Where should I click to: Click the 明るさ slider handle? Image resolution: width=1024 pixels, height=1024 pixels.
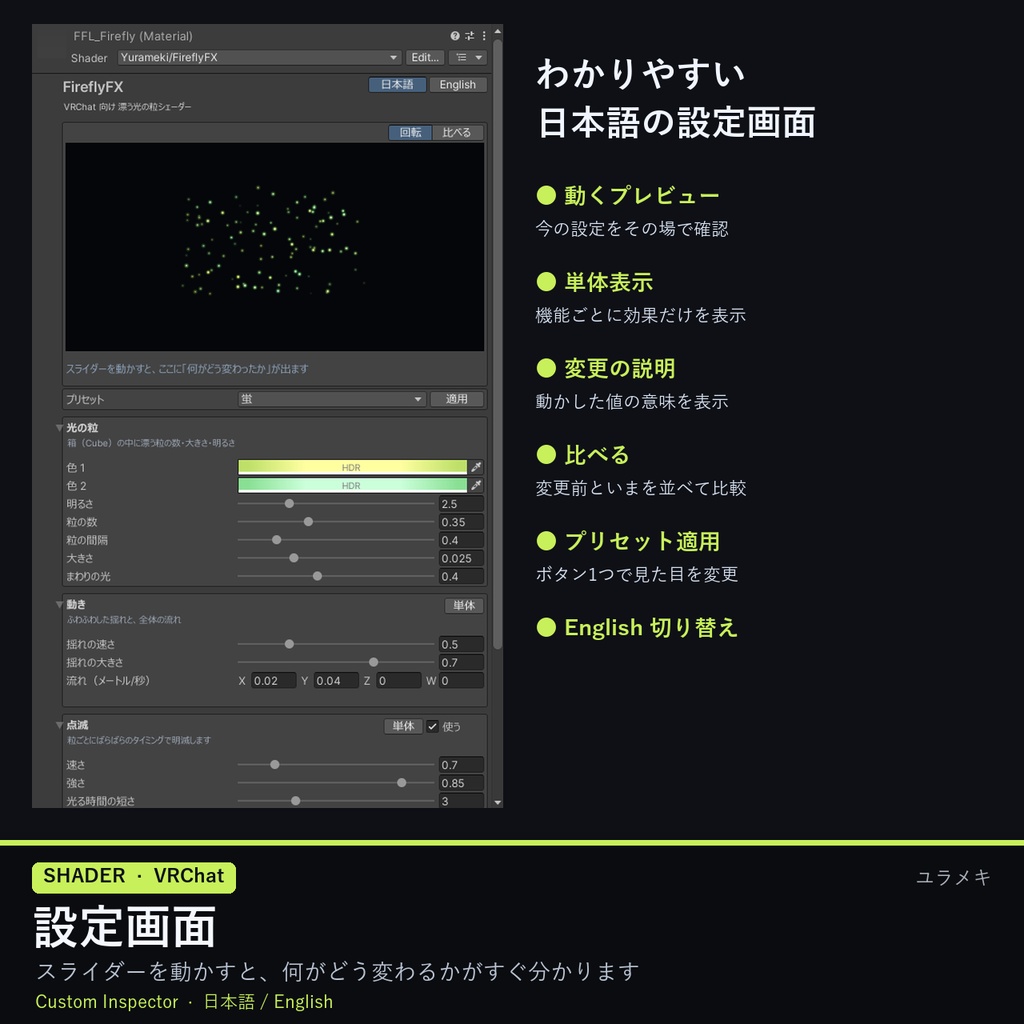(x=289, y=504)
